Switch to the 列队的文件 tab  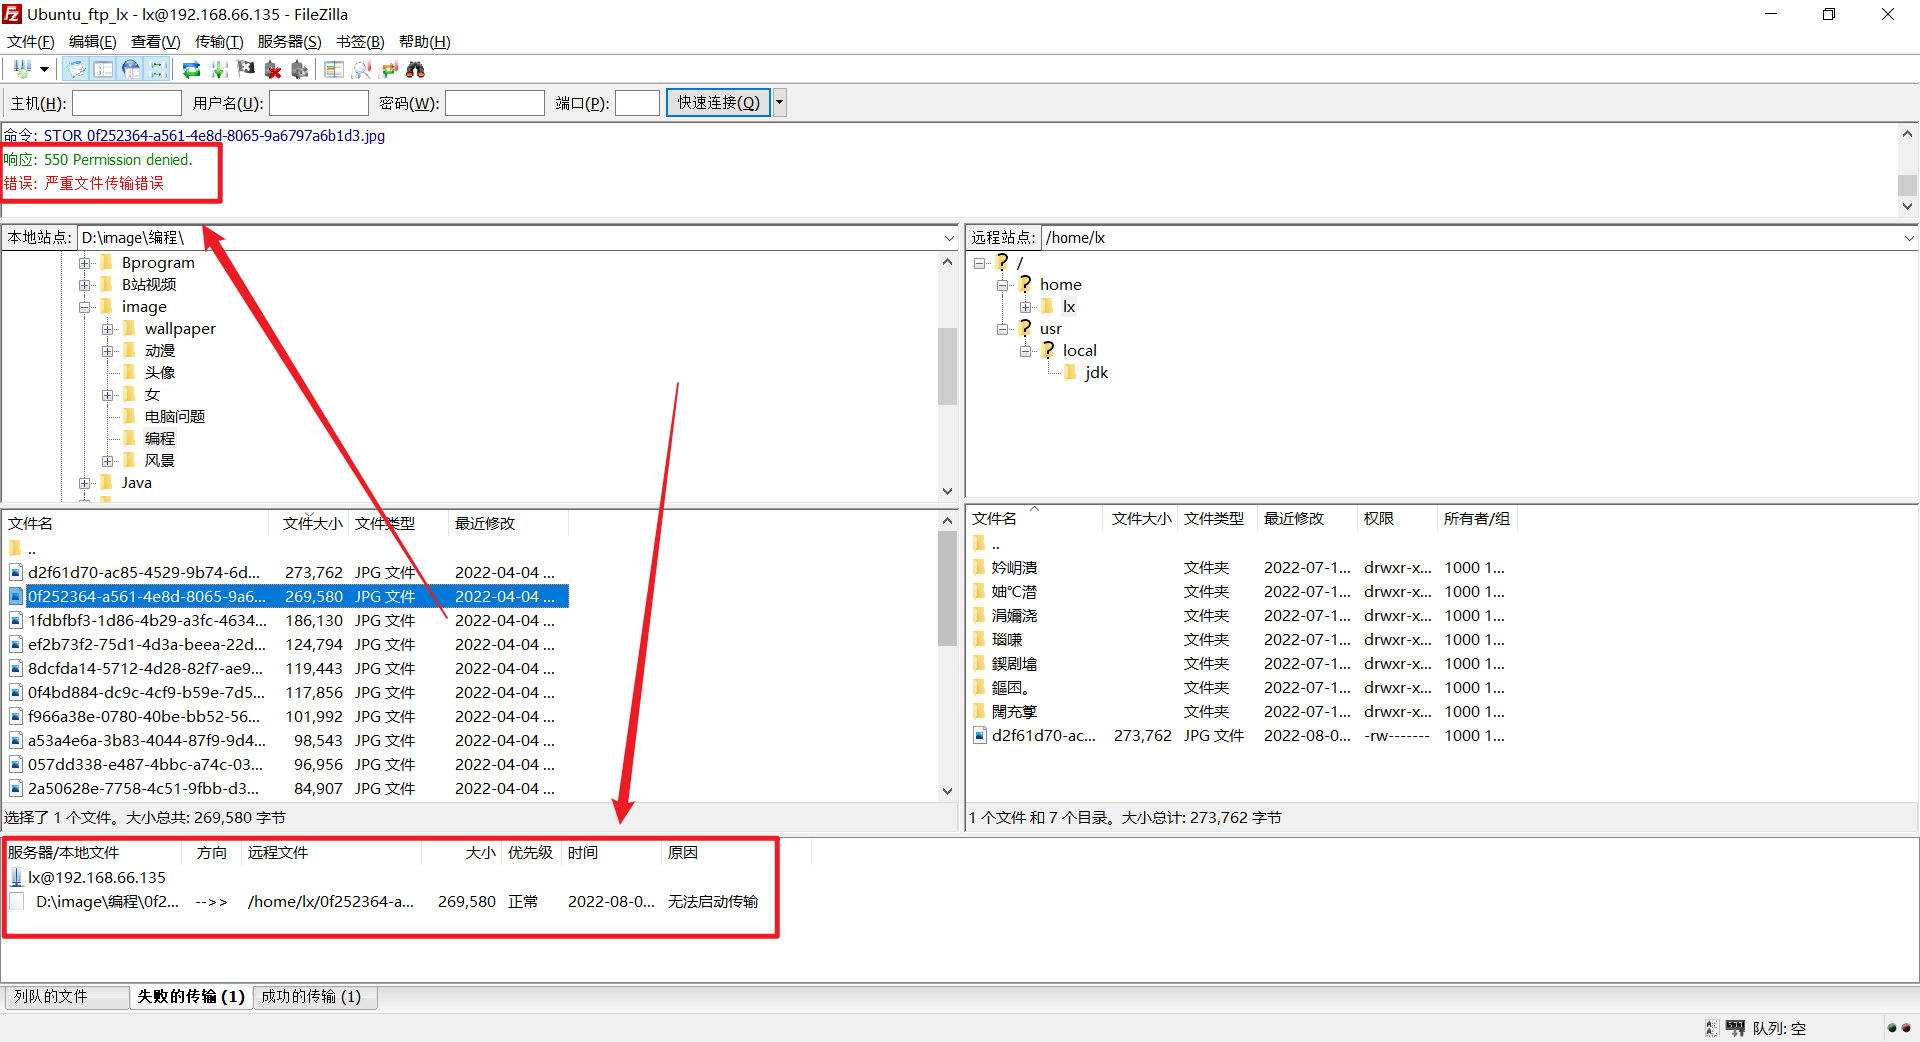67,997
